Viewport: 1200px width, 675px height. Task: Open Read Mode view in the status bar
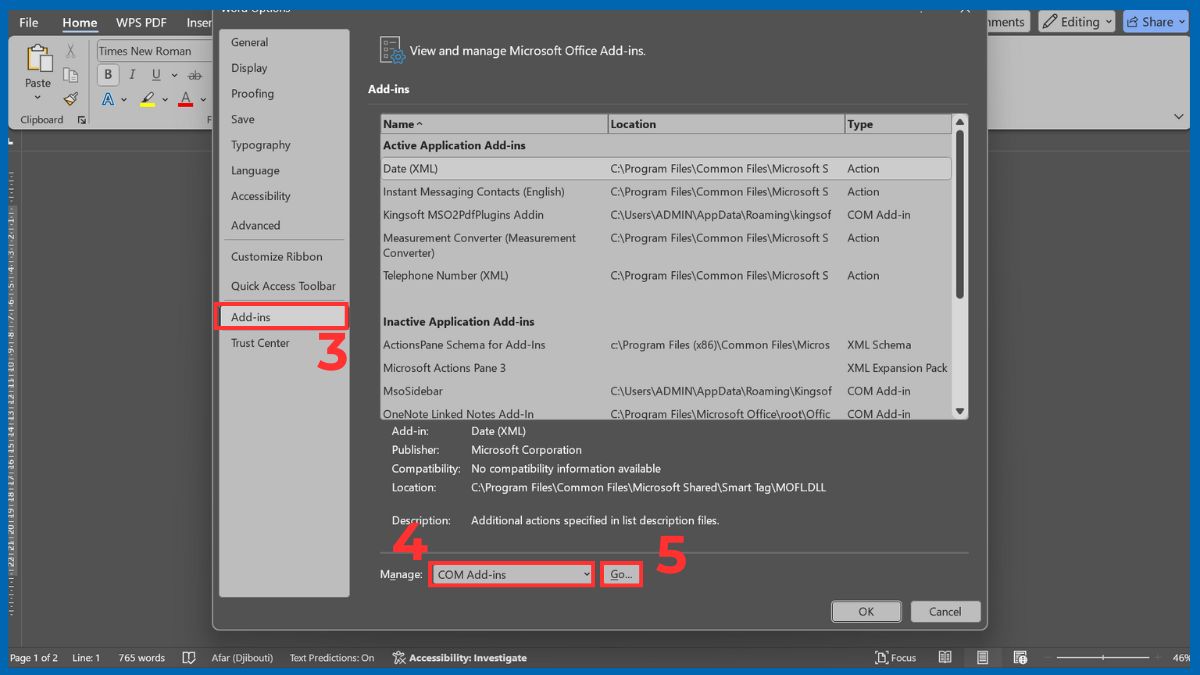[945, 657]
